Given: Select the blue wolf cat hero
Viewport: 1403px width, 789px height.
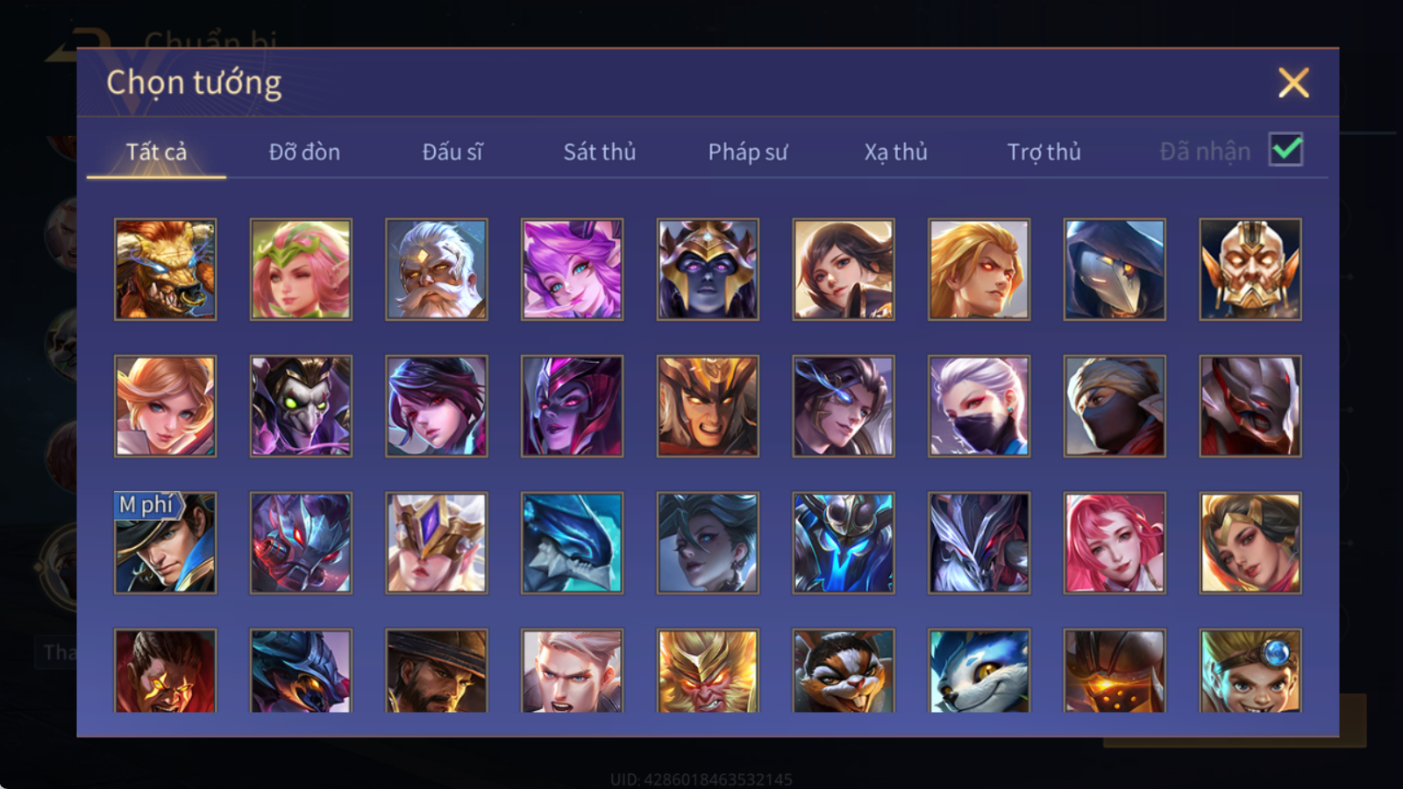Looking at the screenshot, I should [979, 671].
